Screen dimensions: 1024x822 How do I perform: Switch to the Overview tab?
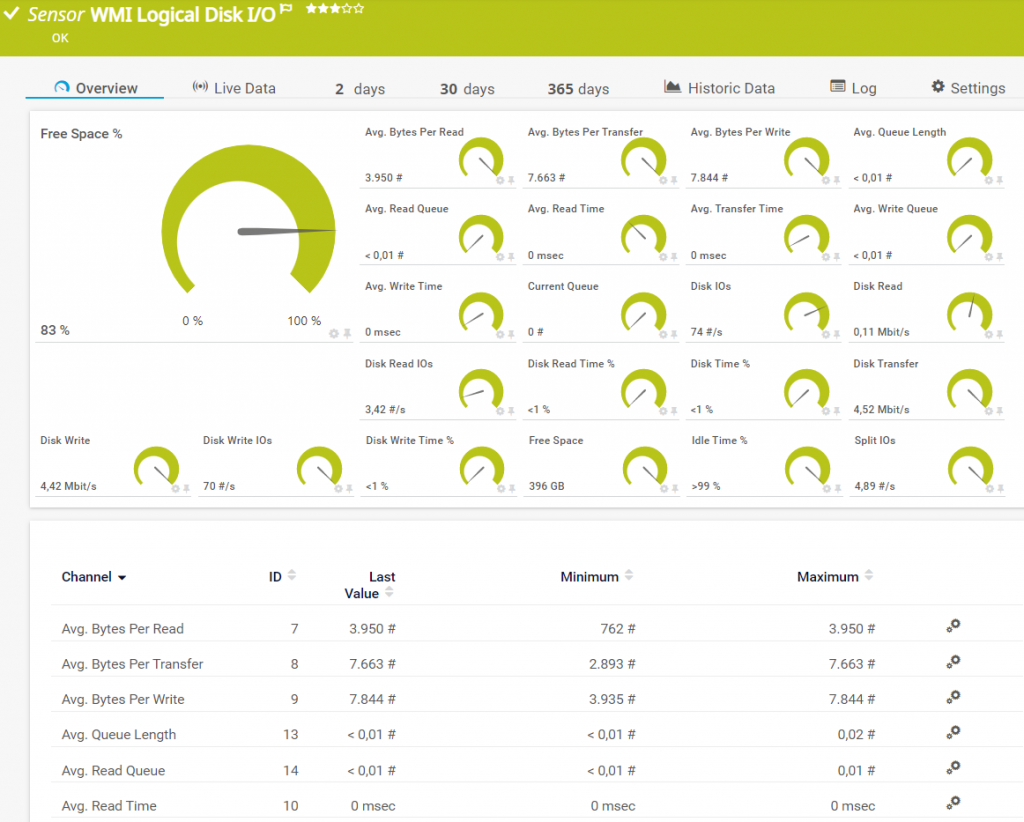[x=105, y=87]
